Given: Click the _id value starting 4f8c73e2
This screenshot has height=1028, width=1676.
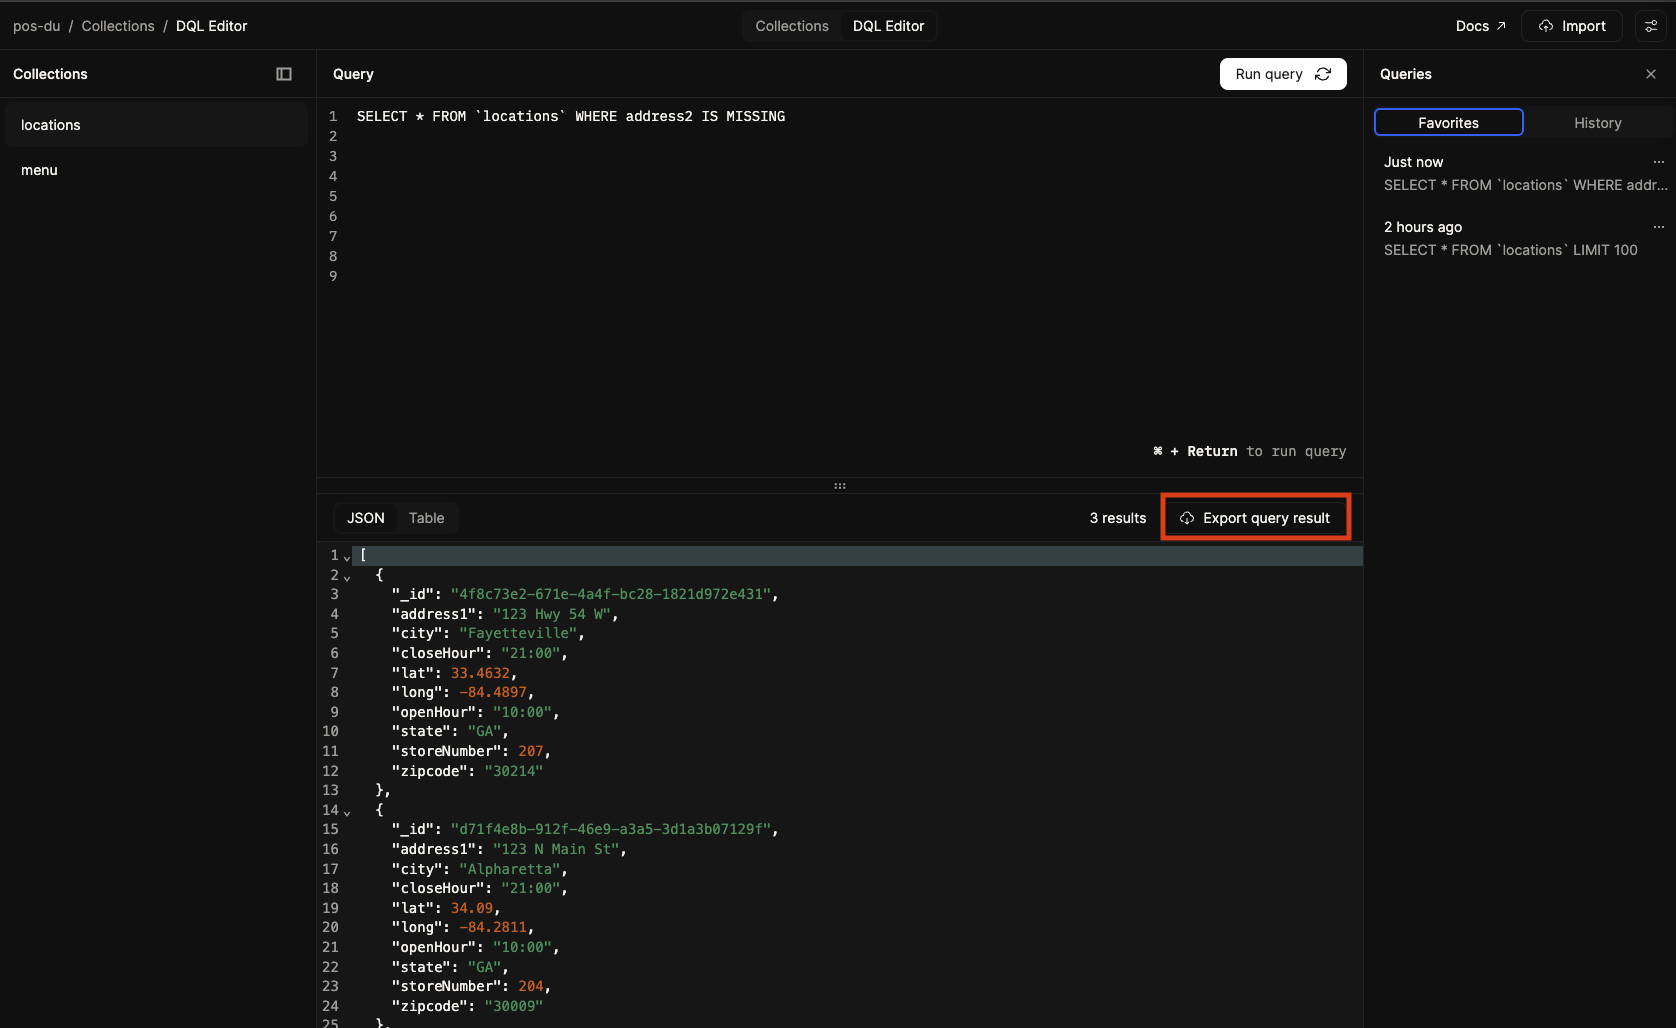Looking at the screenshot, I should pos(611,595).
